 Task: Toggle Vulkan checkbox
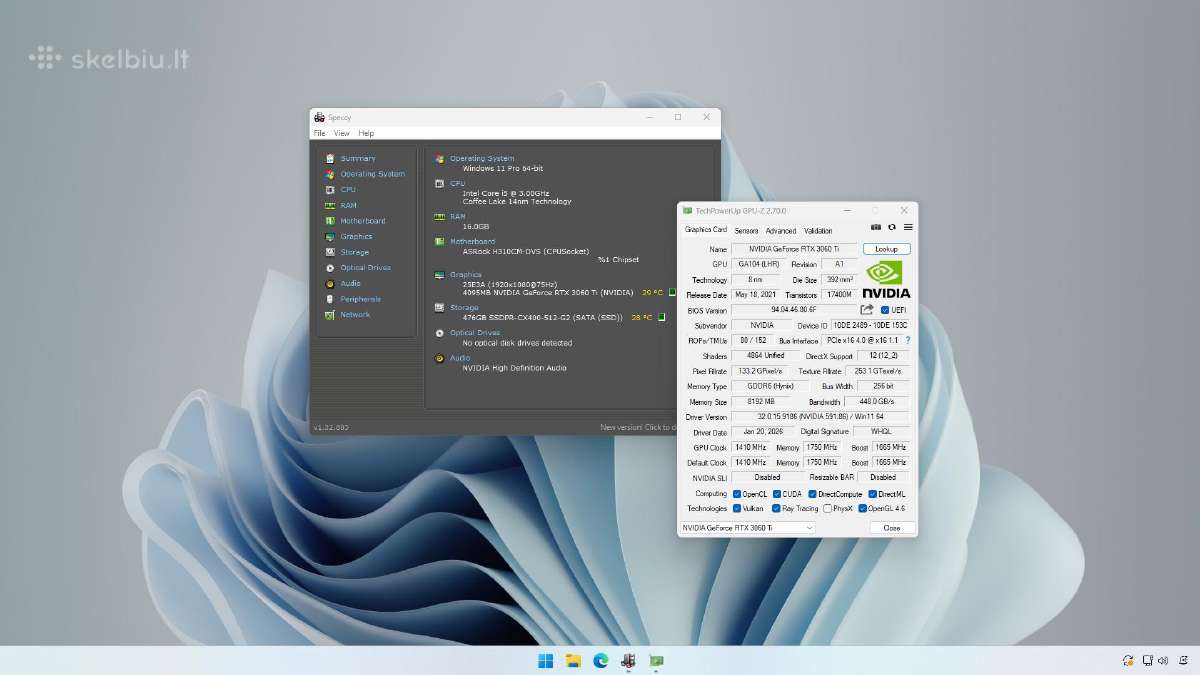(737, 508)
